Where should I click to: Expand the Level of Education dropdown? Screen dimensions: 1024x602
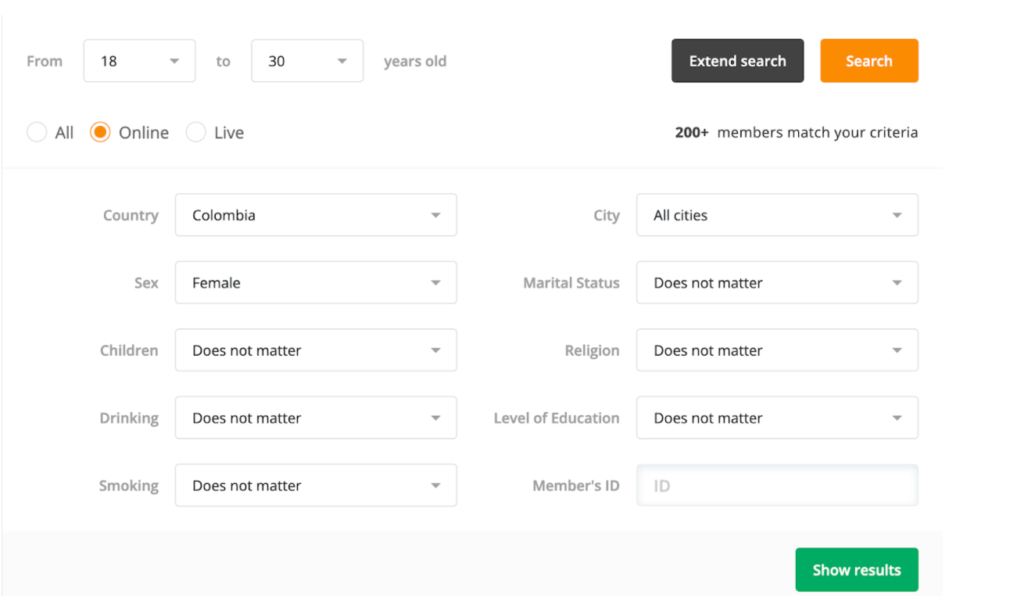[x=777, y=418]
